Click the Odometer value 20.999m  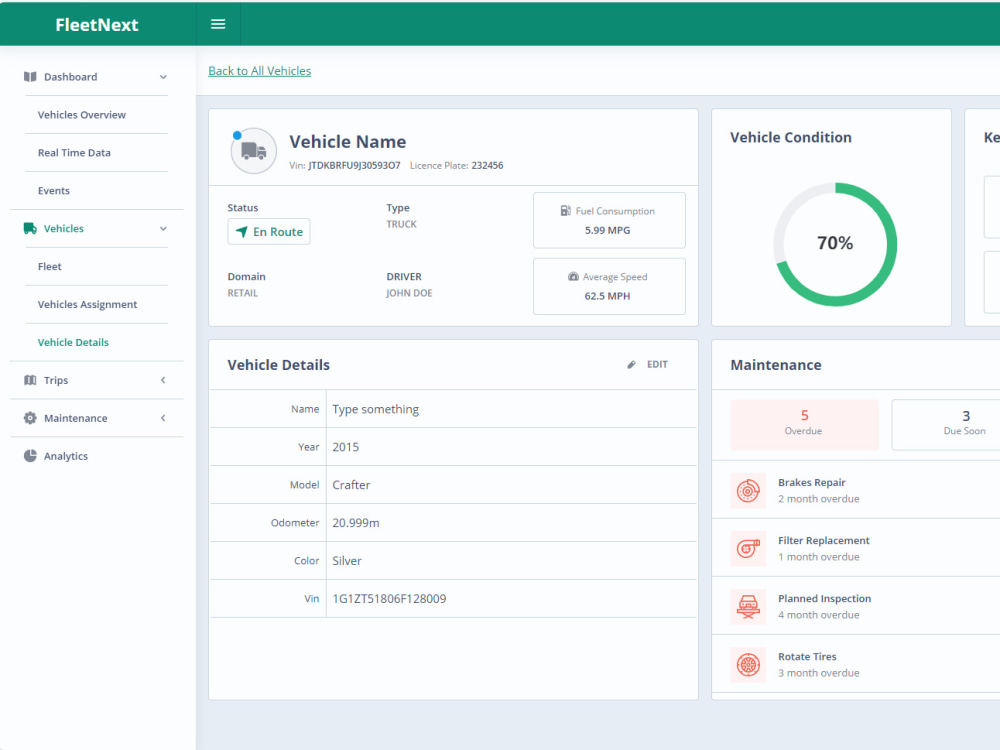356,523
